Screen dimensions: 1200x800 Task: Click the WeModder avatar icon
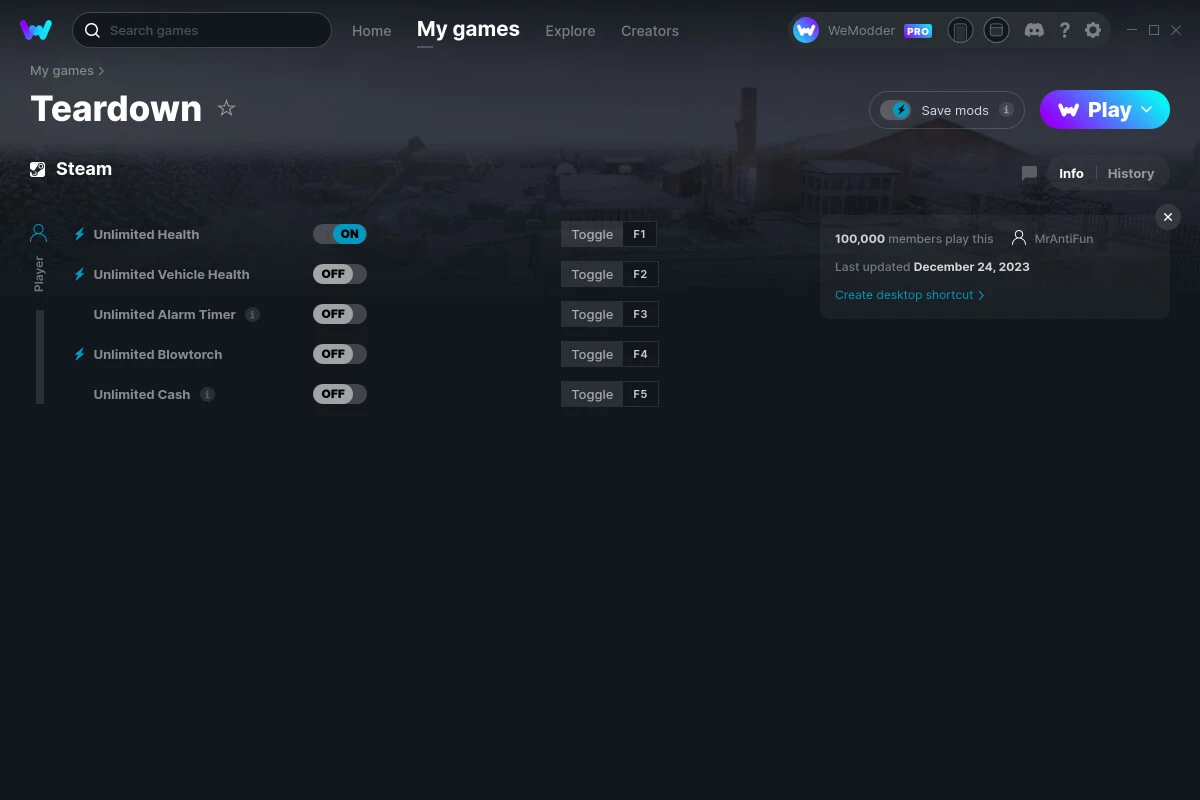point(806,30)
